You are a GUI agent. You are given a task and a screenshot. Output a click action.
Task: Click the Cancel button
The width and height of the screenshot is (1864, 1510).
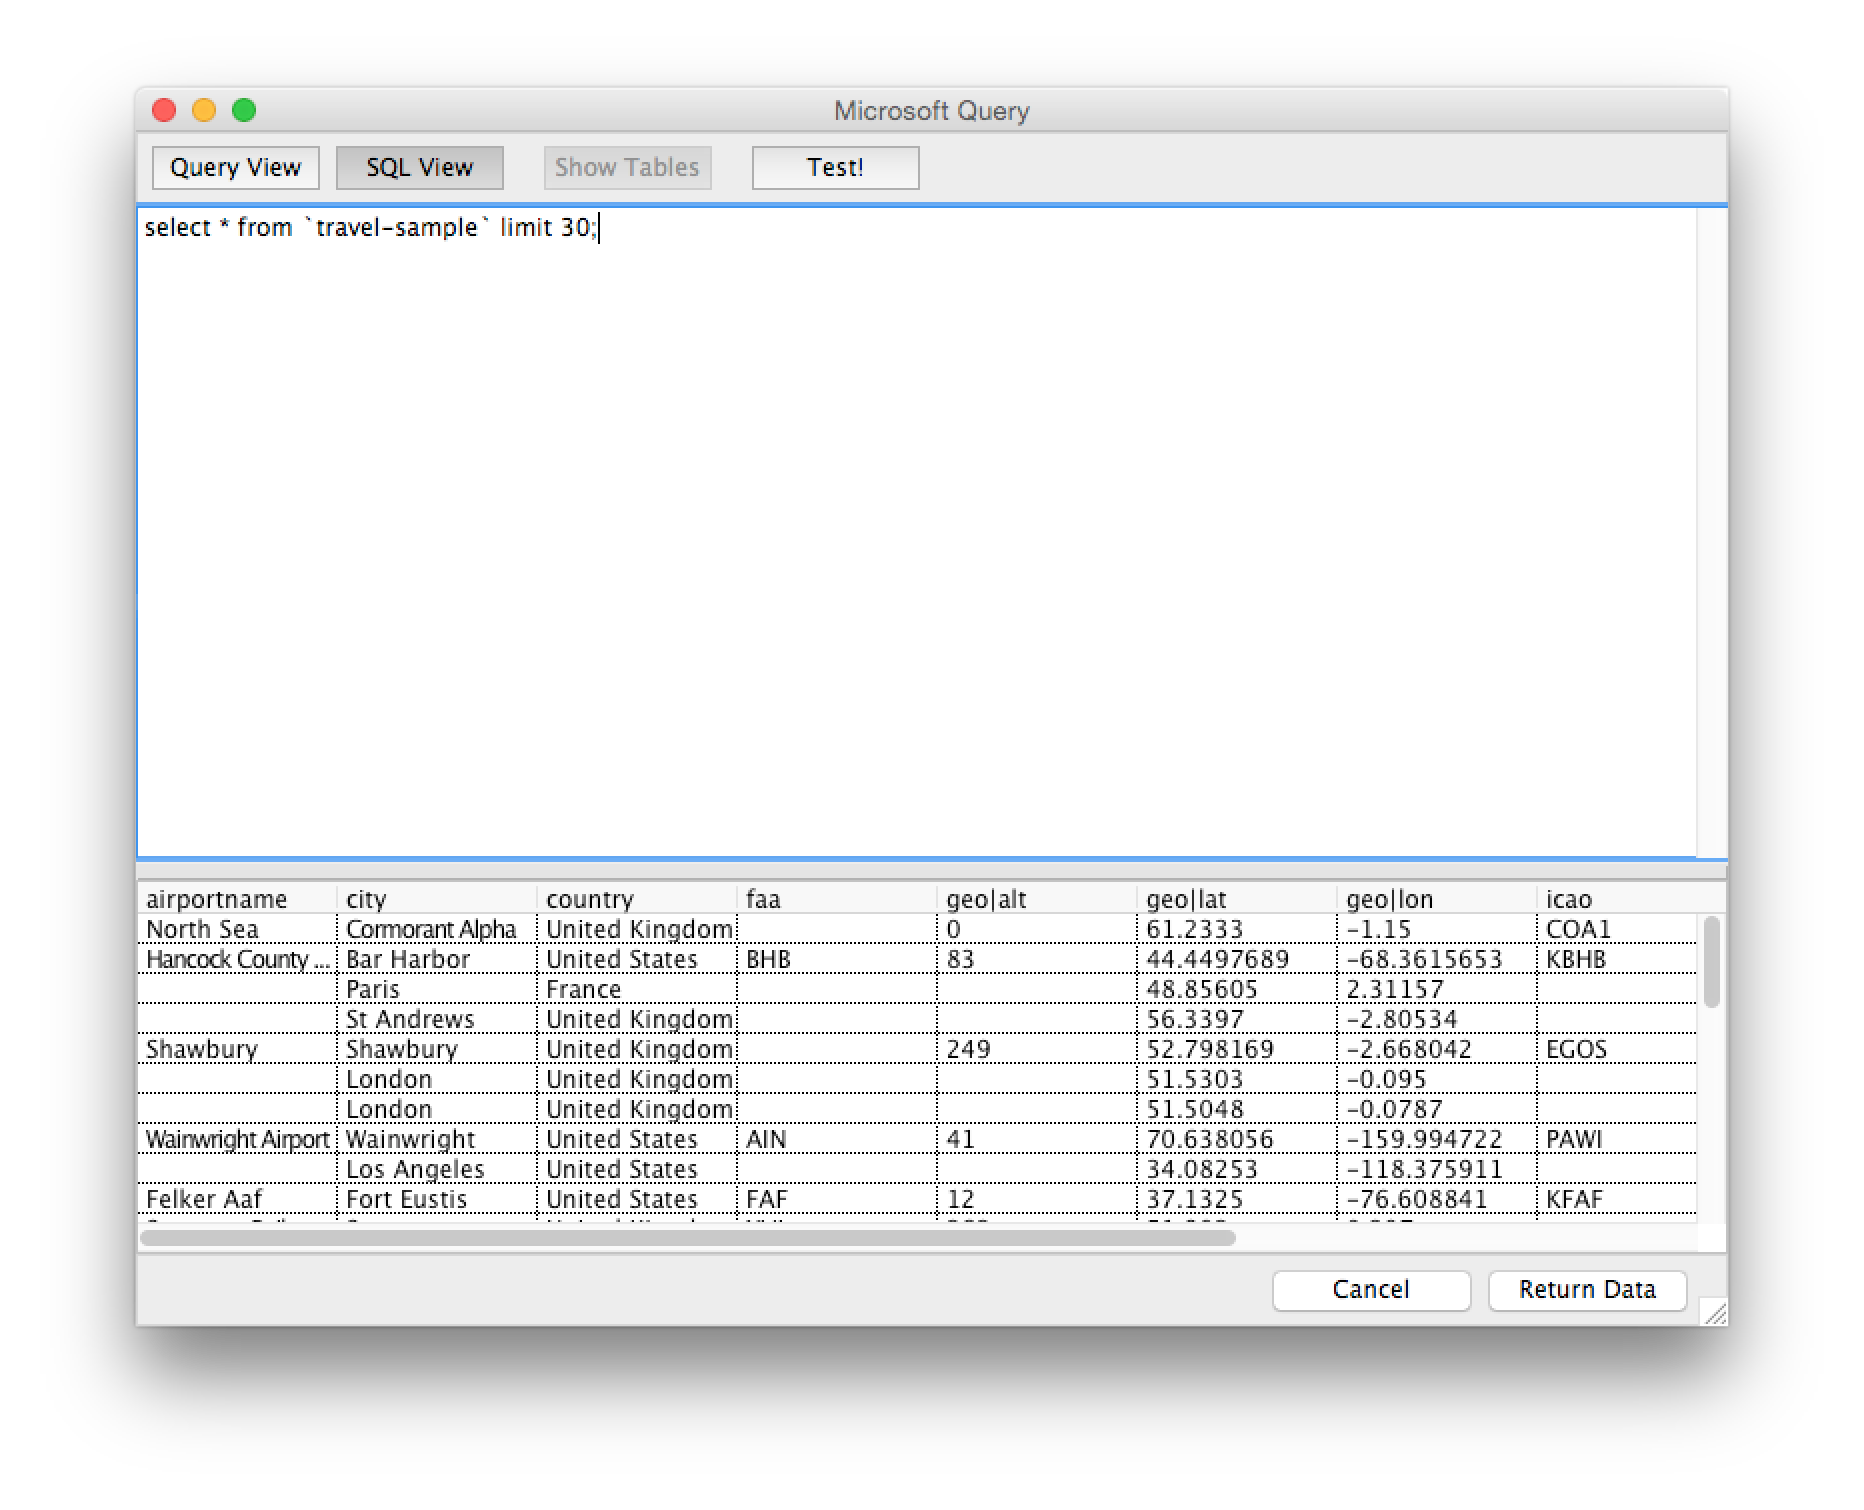coord(1371,1290)
